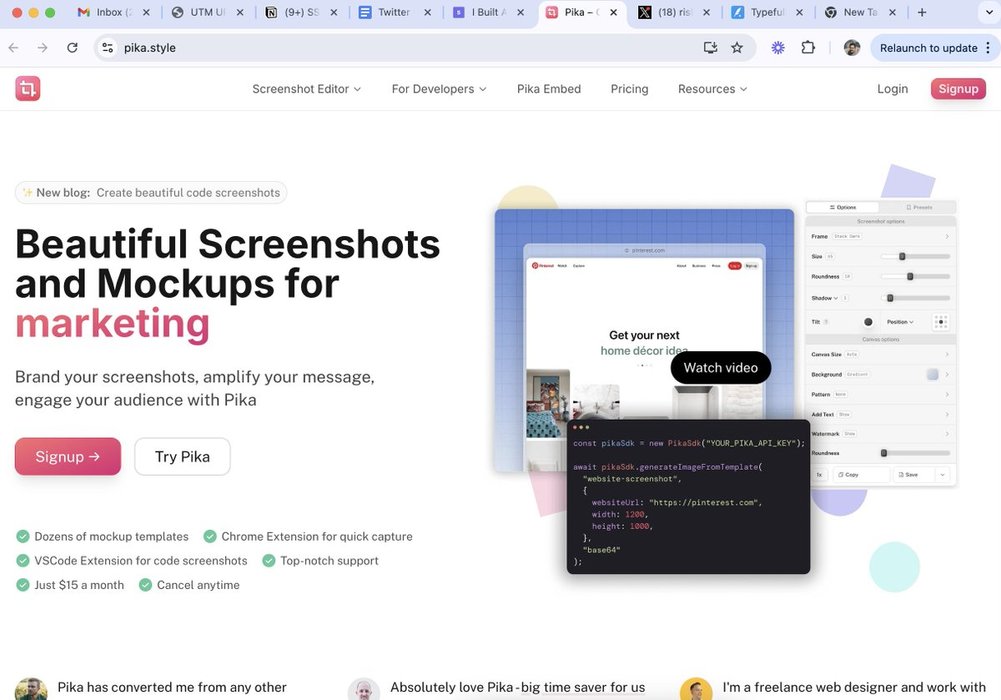Expand the For Developers dropdown
The width and height of the screenshot is (1001, 700).
pos(438,89)
